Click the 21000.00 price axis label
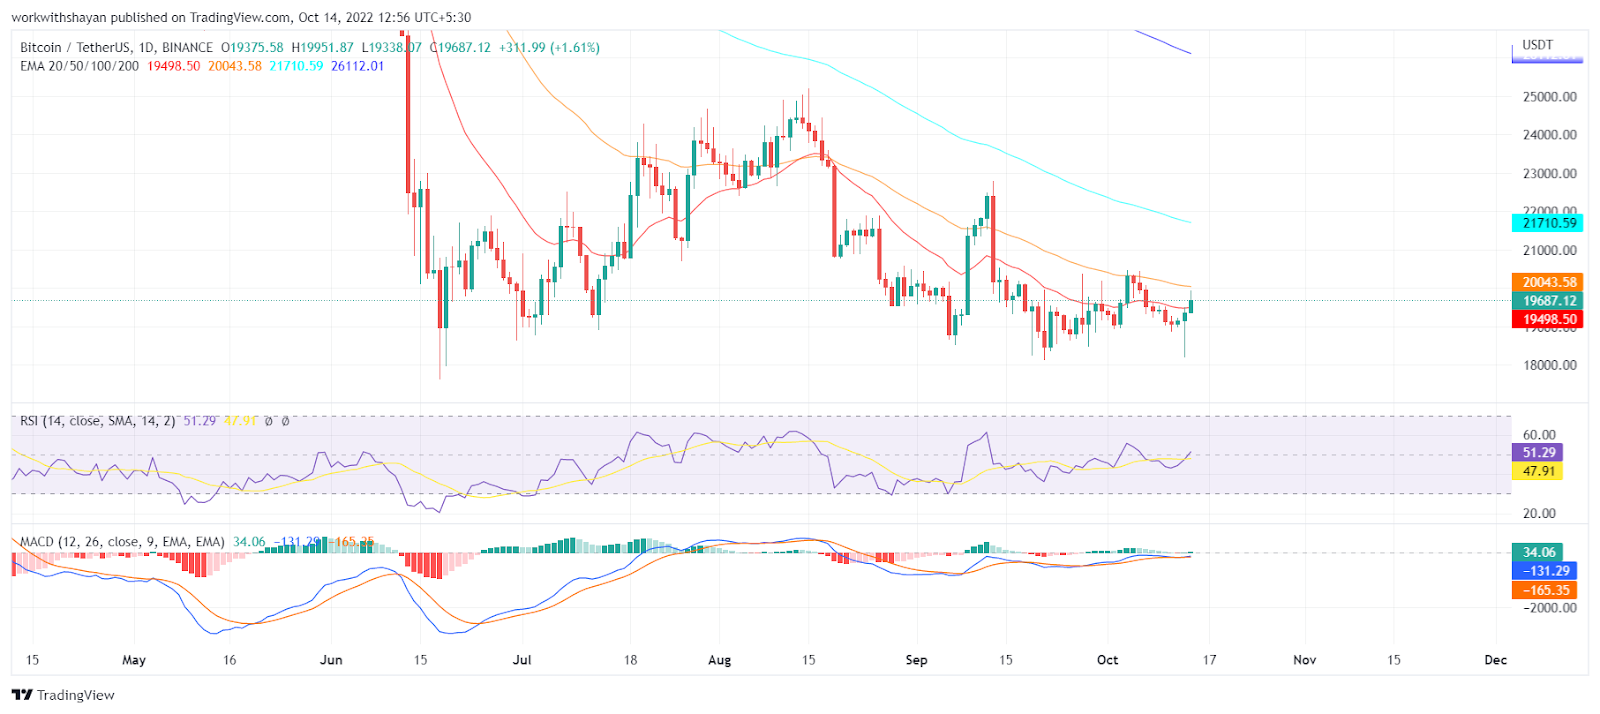Viewport: 1600px width, 714px height. click(x=1550, y=250)
